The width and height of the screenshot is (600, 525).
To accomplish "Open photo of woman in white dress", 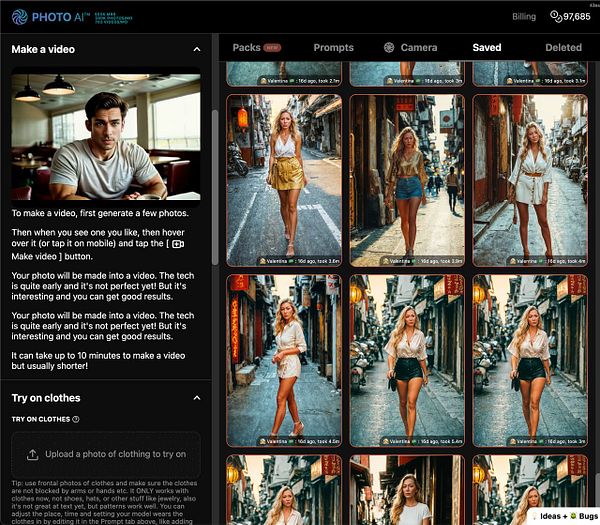I will pyautogui.click(x=530, y=181).
